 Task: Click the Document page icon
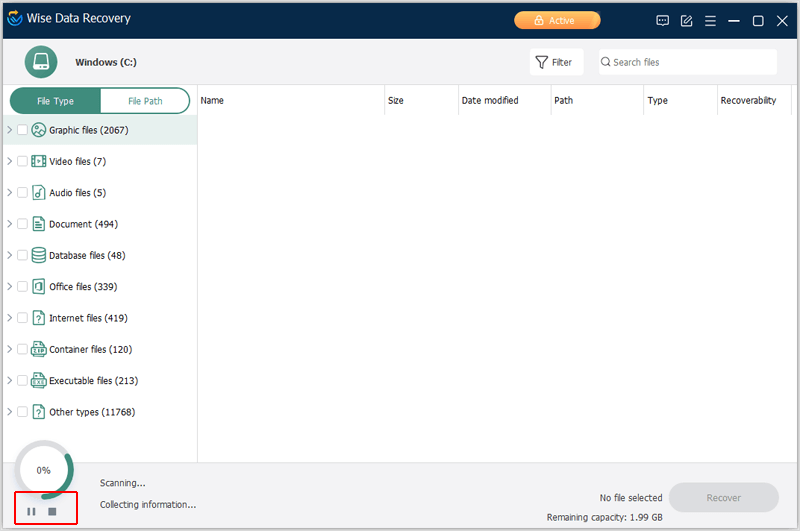tap(39, 224)
